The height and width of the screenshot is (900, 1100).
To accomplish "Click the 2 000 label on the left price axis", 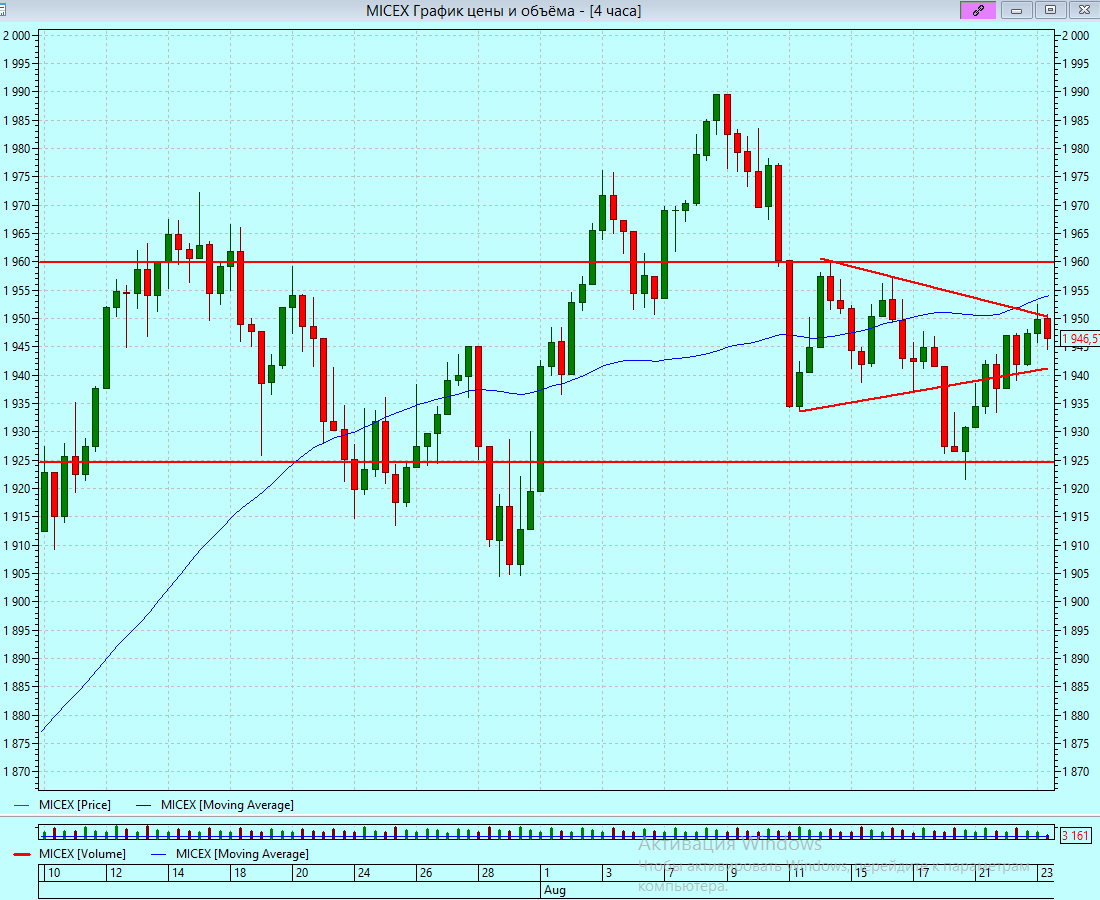I will pyautogui.click(x=17, y=36).
